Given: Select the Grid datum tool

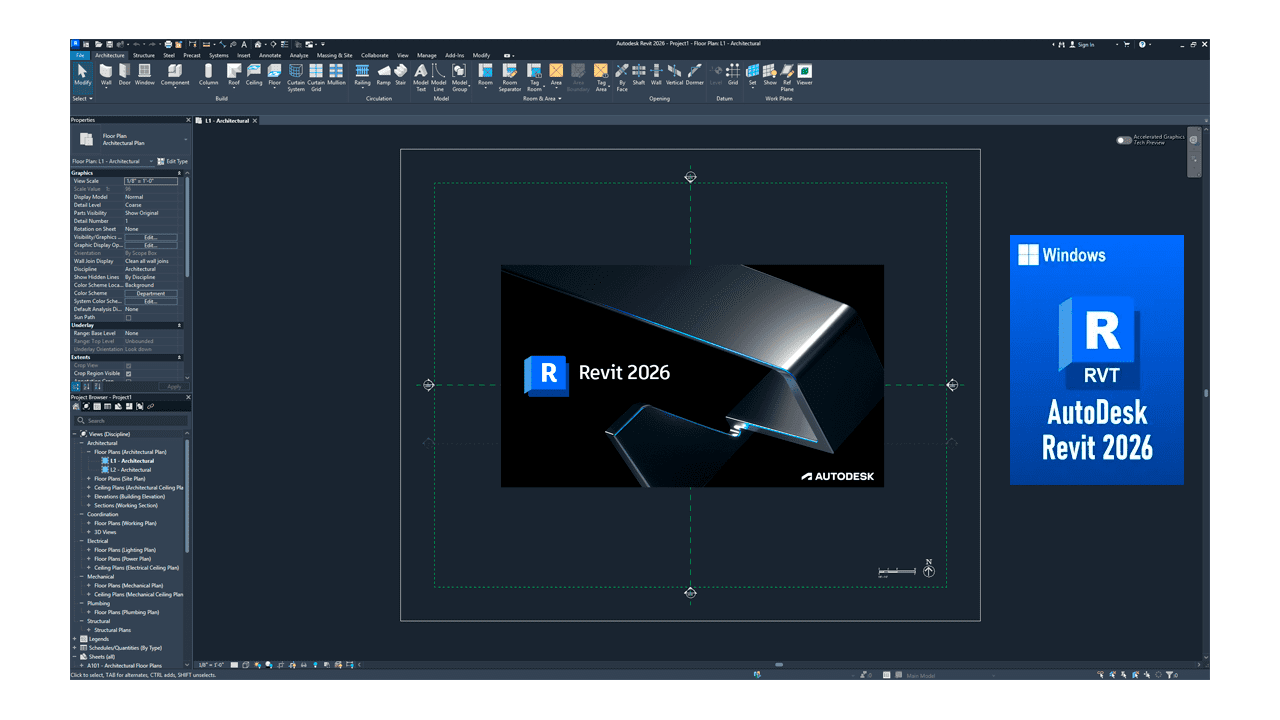Looking at the screenshot, I should click(x=733, y=74).
